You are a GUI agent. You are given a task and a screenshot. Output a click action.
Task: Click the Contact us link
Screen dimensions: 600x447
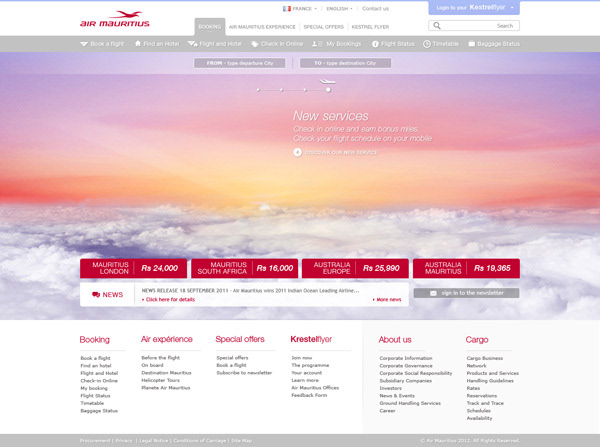point(375,8)
